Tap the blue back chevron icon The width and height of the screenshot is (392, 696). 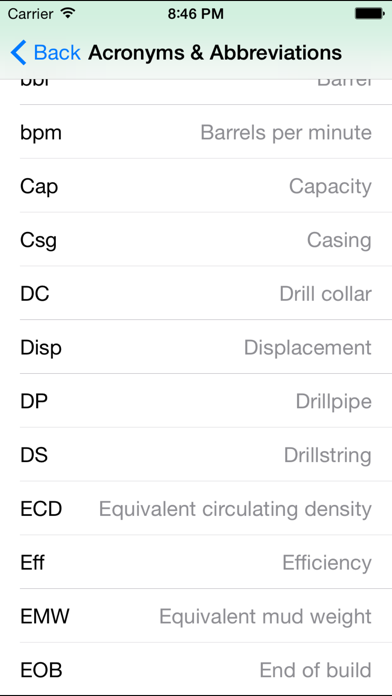(19, 52)
